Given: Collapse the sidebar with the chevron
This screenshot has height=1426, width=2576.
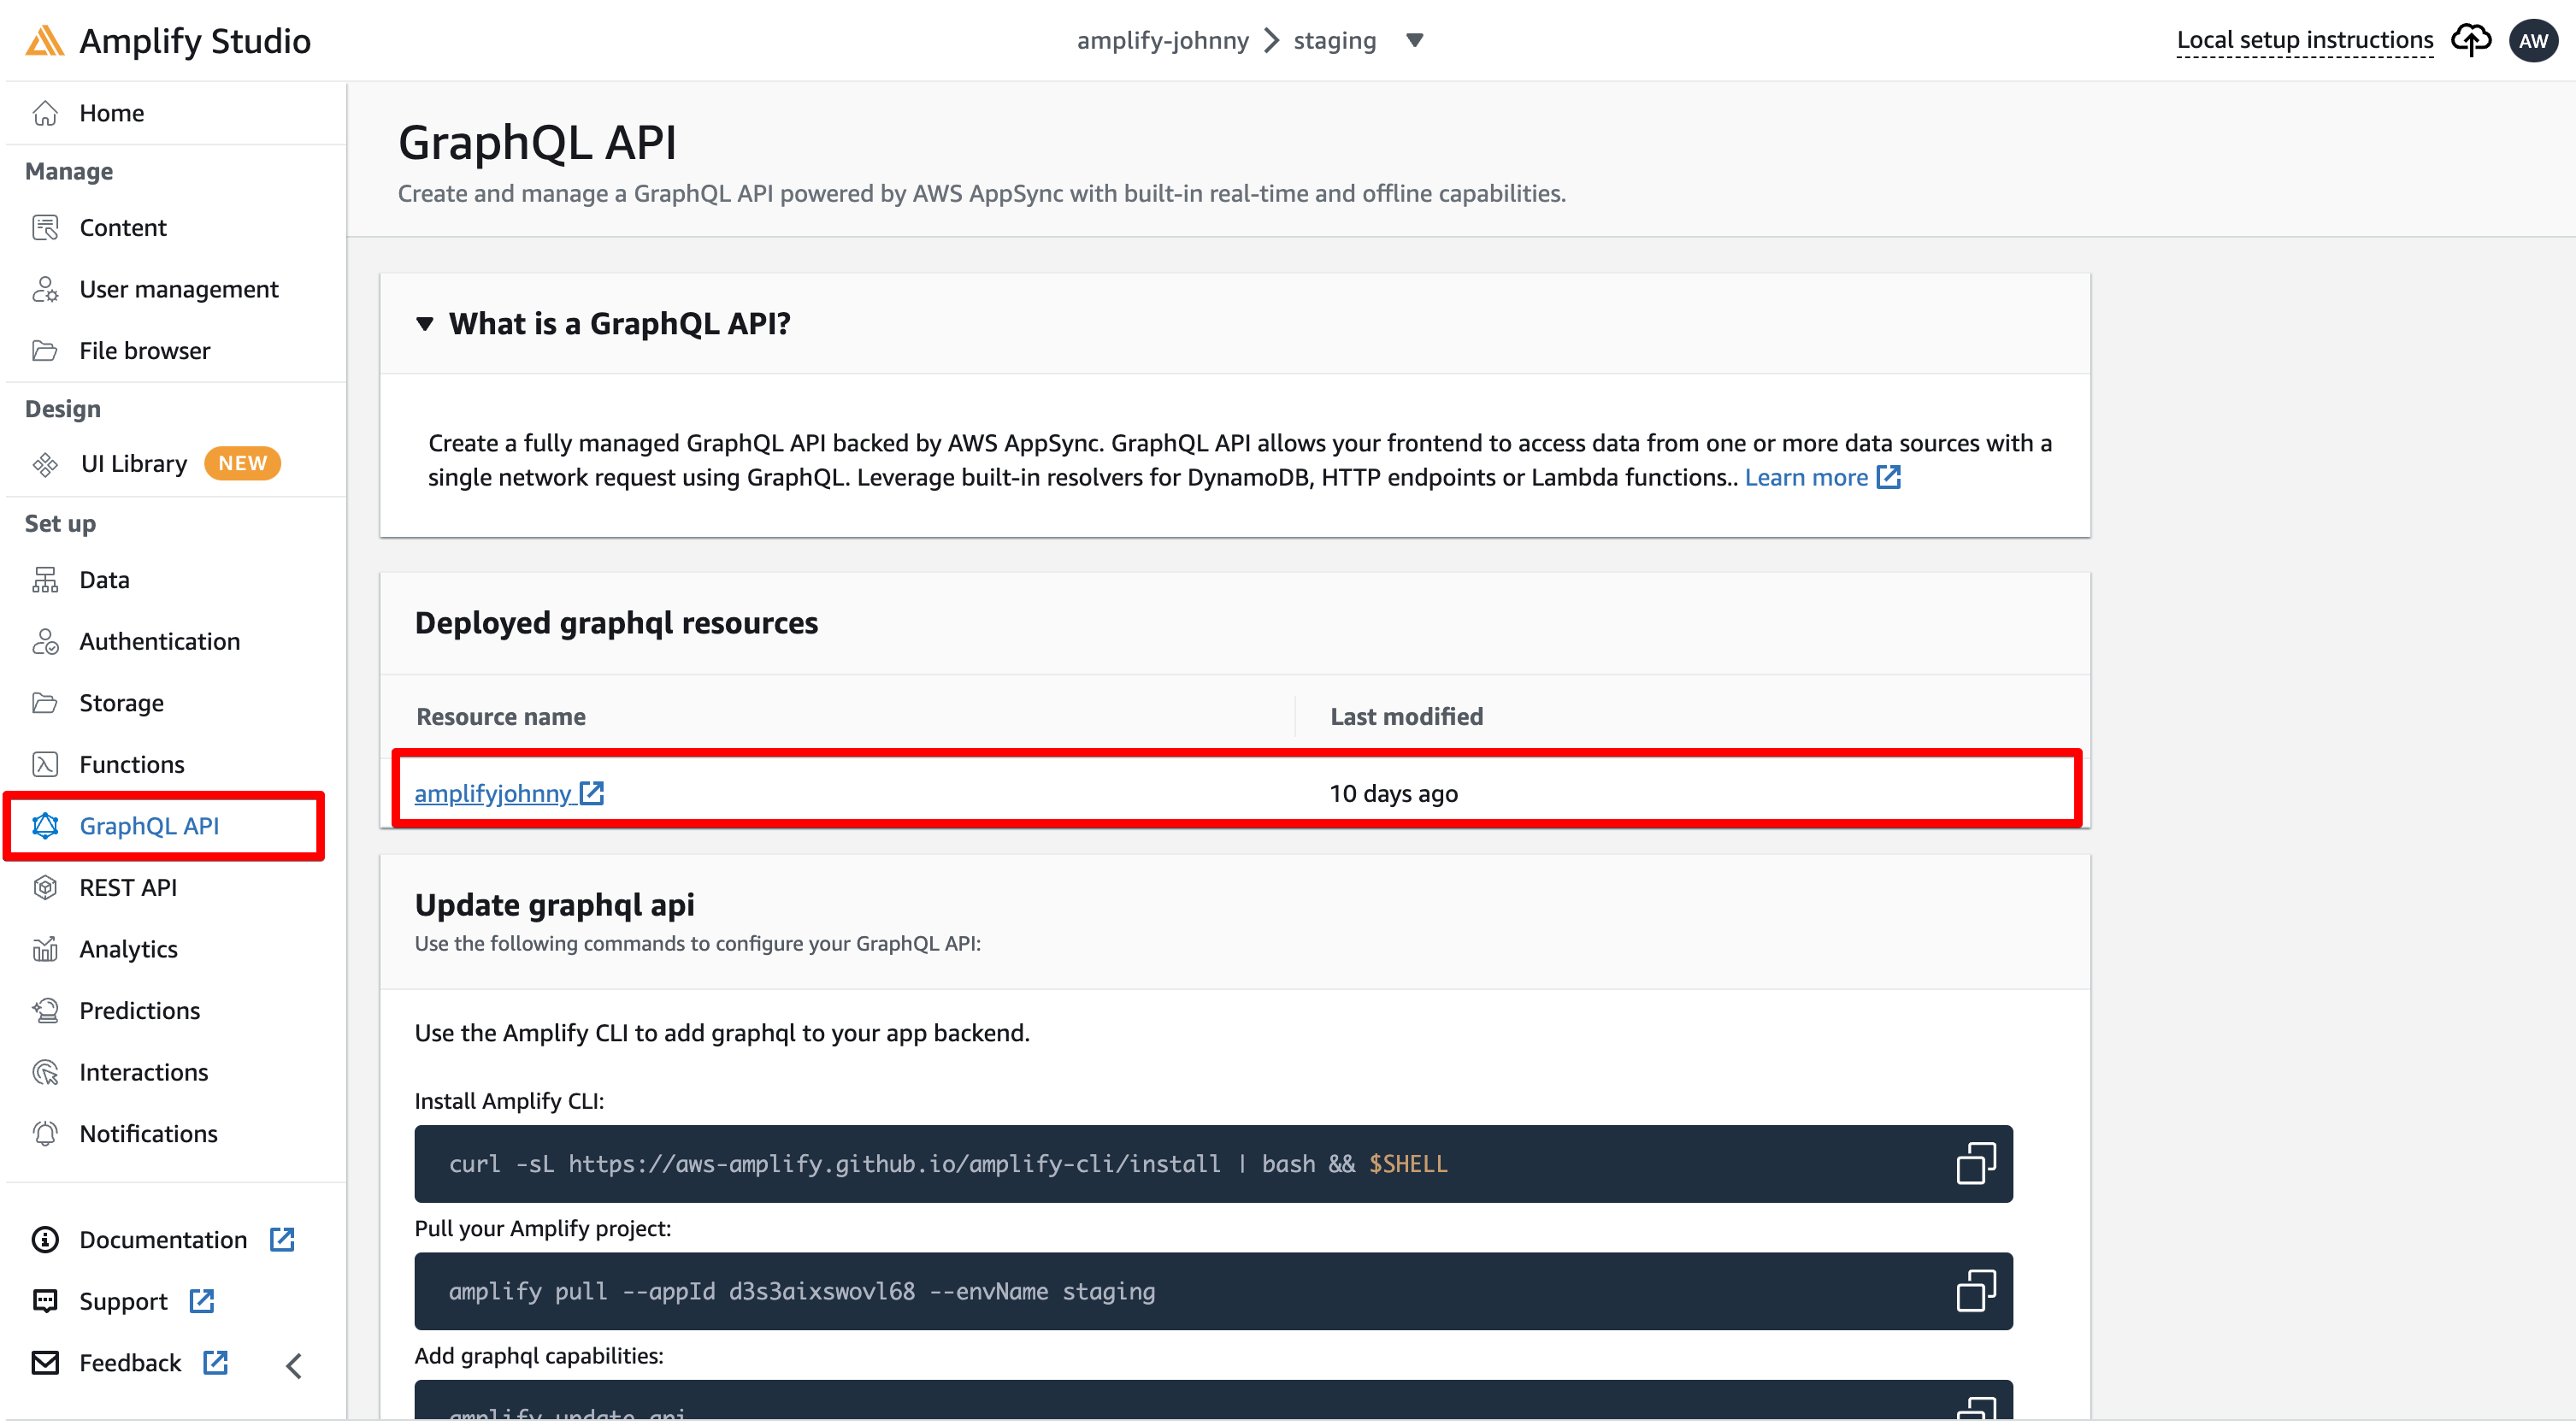Looking at the screenshot, I should 293,1366.
